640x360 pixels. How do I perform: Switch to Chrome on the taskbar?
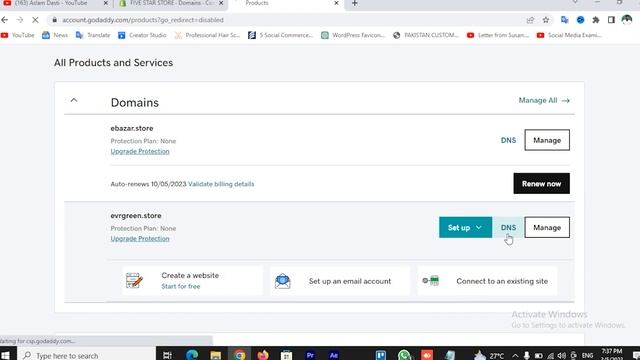(x=240, y=355)
